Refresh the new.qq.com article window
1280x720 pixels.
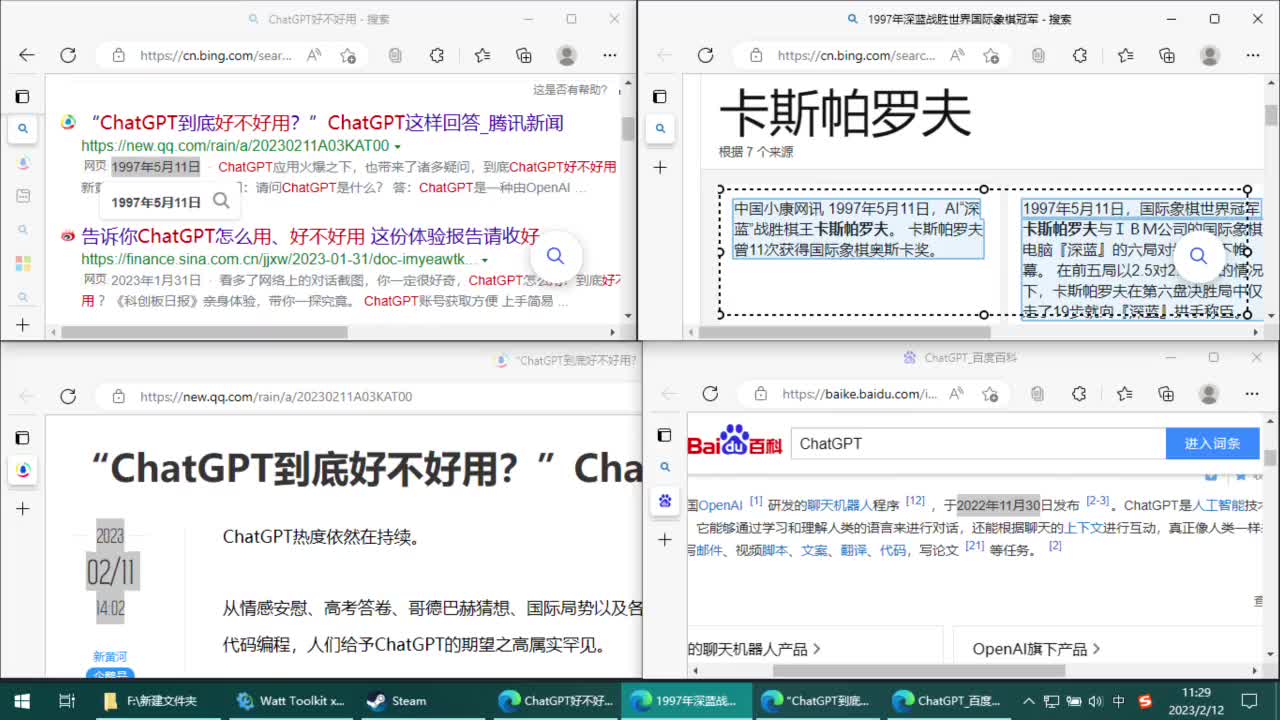(x=68, y=396)
